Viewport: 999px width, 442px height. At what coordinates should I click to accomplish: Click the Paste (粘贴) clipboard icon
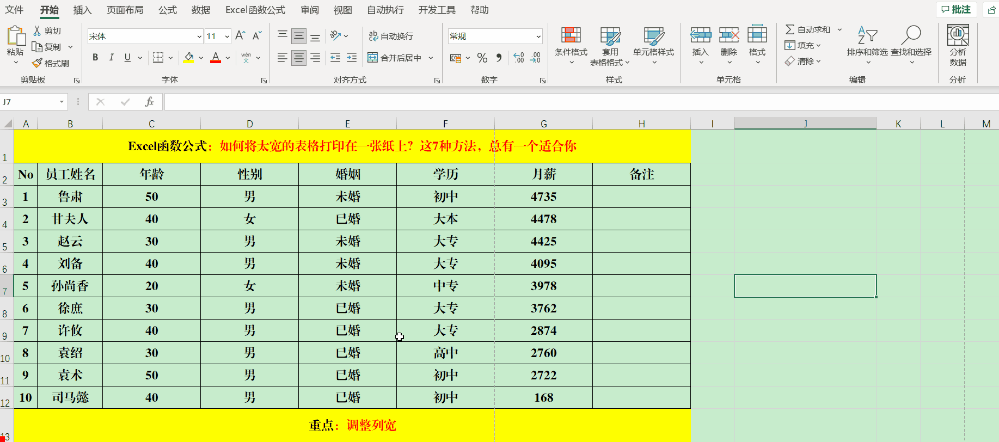pyautogui.click(x=15, y=37)
